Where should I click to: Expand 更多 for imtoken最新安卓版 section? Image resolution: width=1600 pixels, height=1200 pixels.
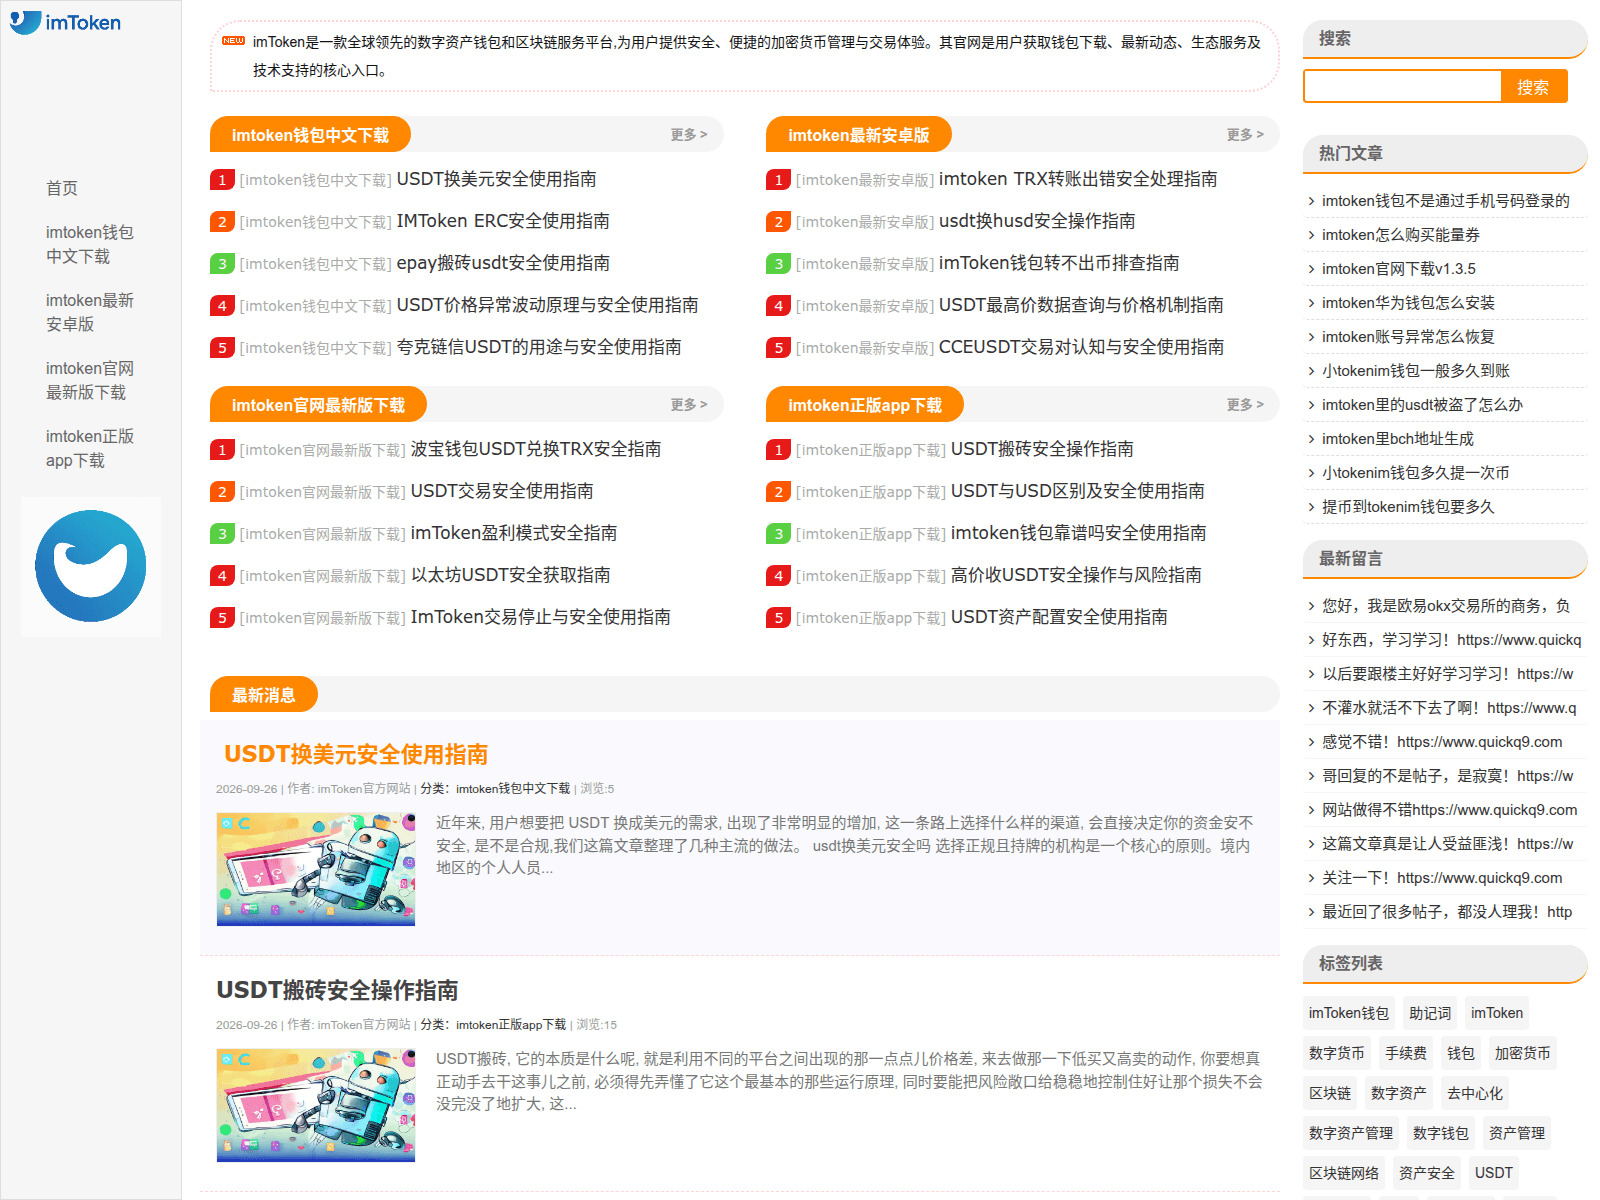point(1245,135)
